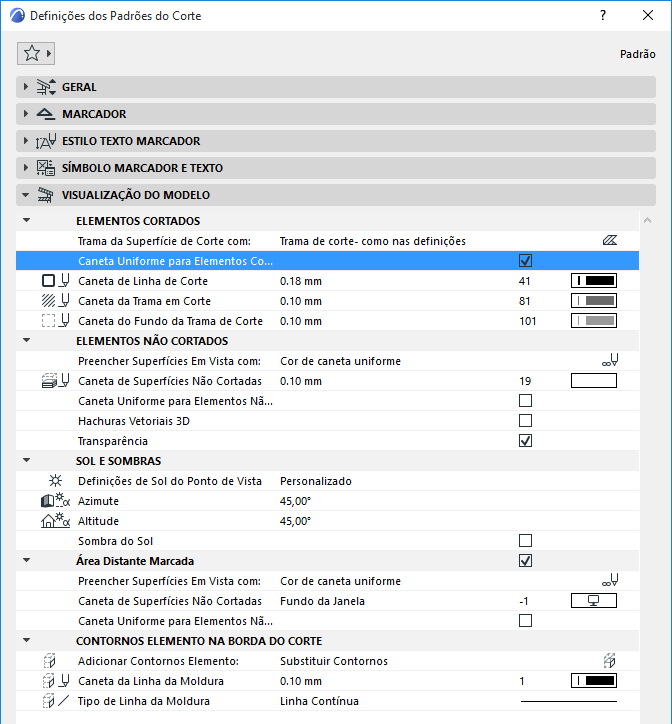Screen dimensions: 672x724
Task: Edit the Azimute value 45,00°
Action: (296, 501)
